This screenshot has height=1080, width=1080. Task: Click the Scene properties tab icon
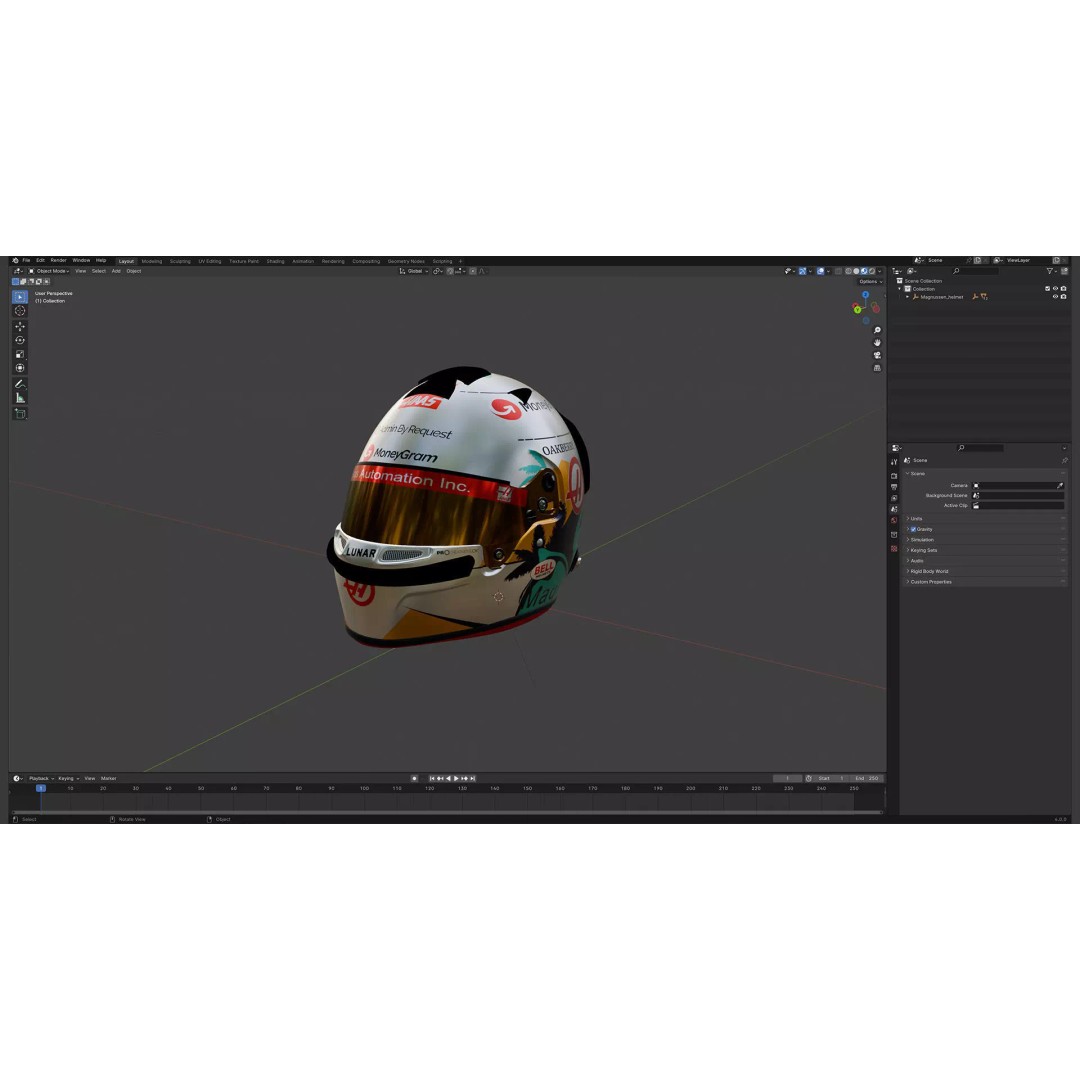tap(895, 507)
